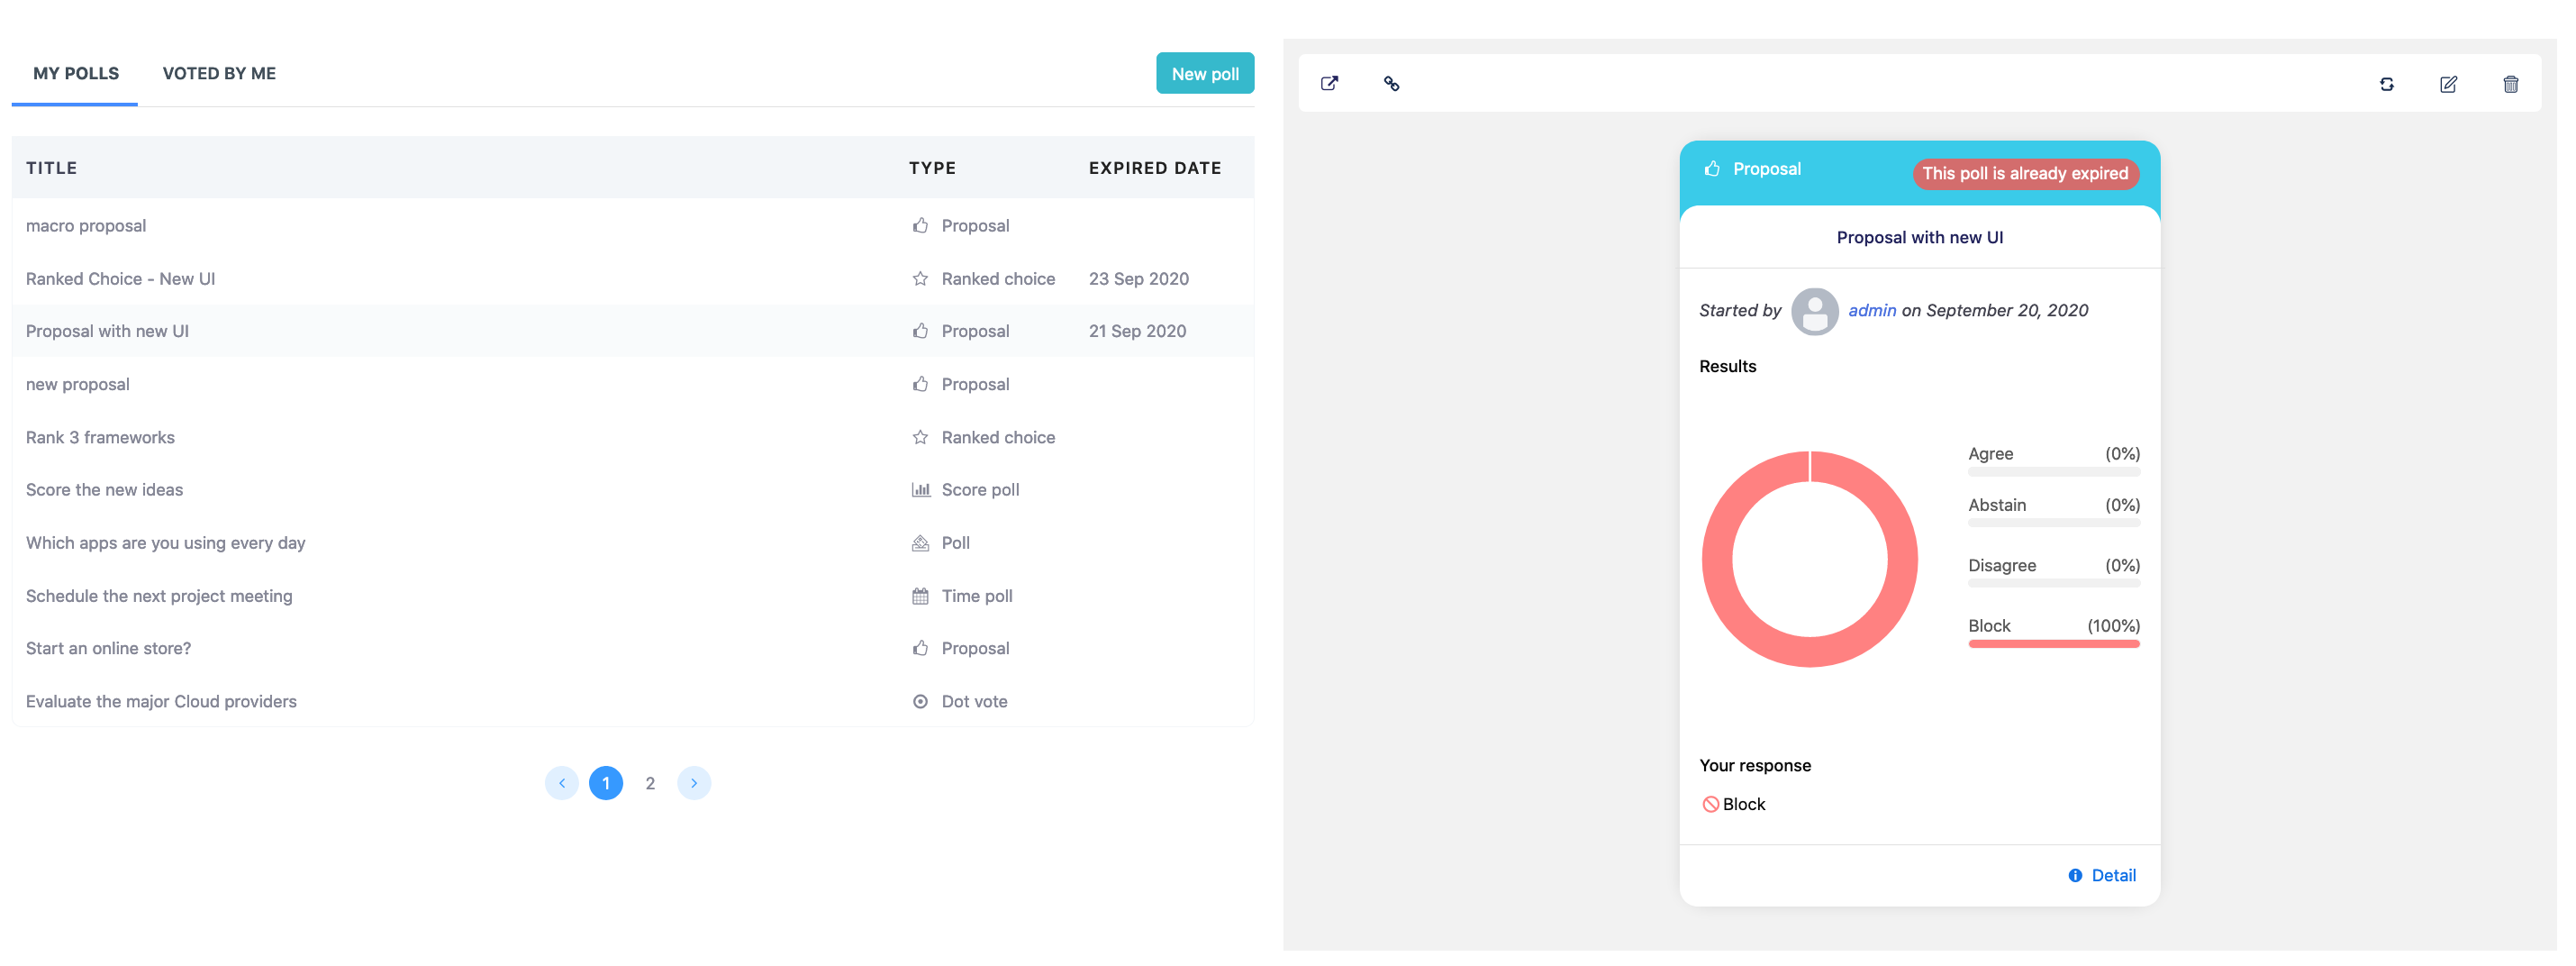
Task: Select the My Polls tab
Action: [x=76, y=74]
